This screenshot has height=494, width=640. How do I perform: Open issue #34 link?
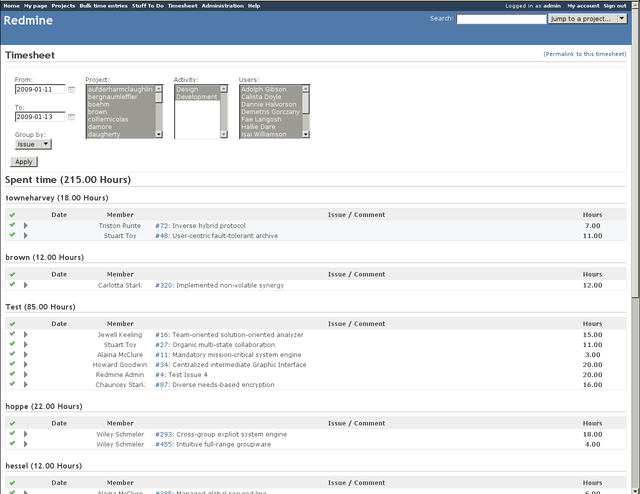162,365
